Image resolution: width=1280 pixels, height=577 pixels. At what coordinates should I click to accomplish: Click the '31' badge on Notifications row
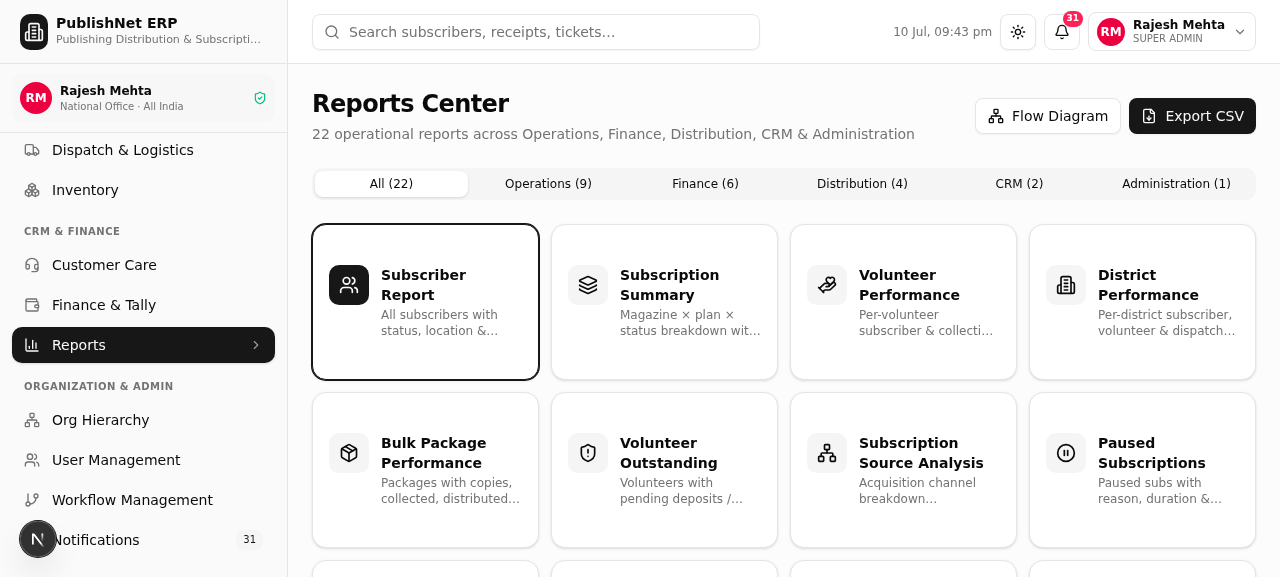(249, 540)
